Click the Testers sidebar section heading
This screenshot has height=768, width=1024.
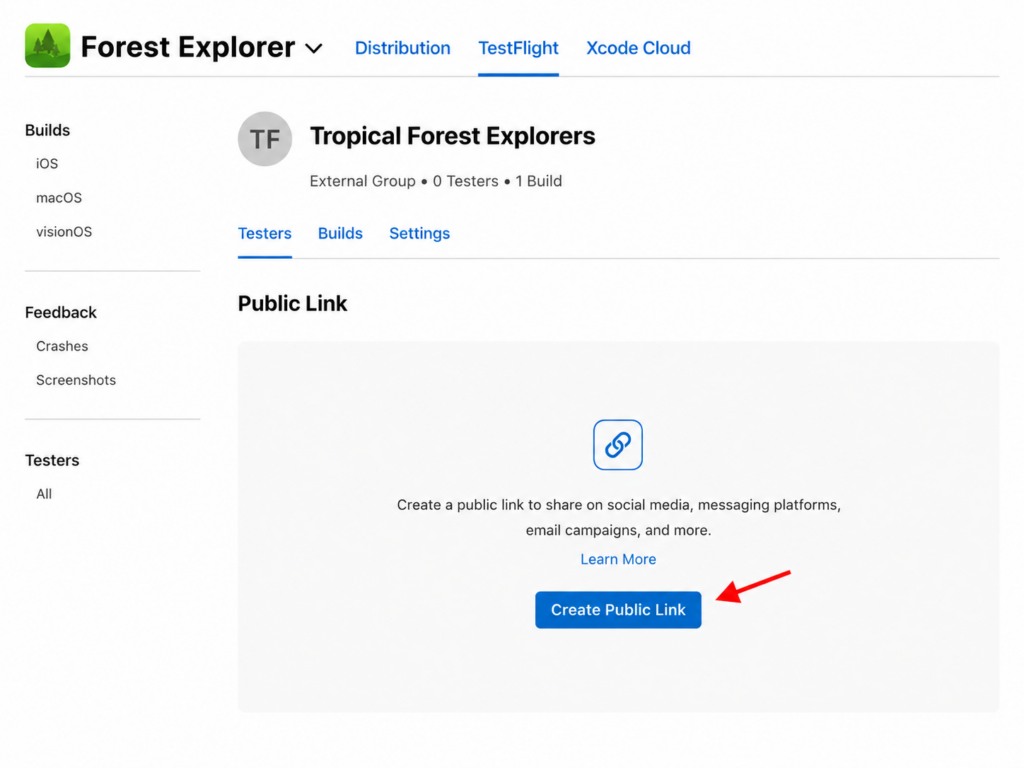[52, 460]
